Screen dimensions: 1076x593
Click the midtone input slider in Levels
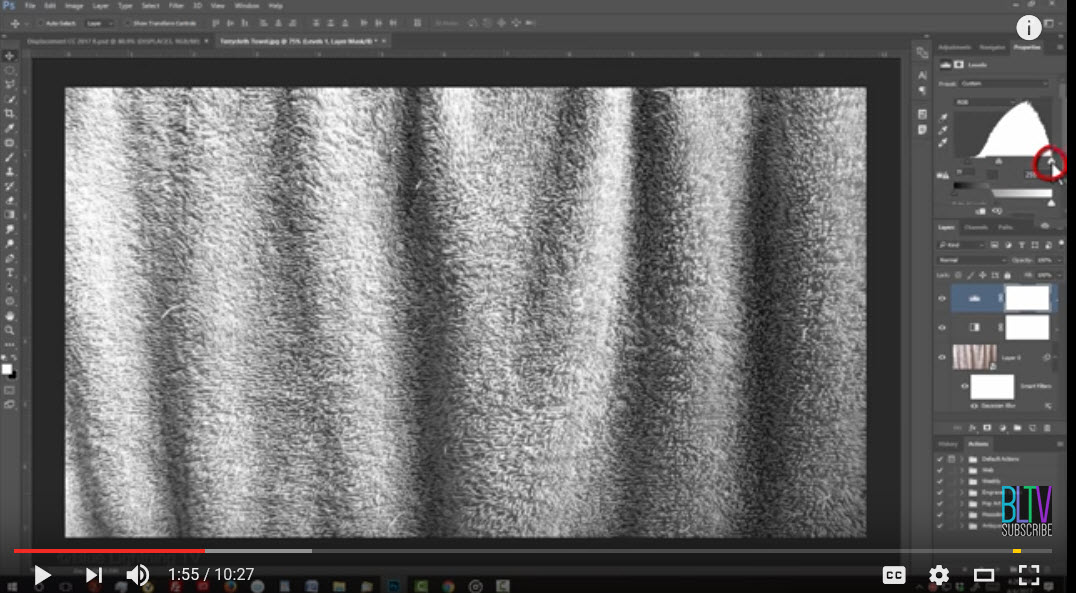pyautogui.click(x=998, y=162)
